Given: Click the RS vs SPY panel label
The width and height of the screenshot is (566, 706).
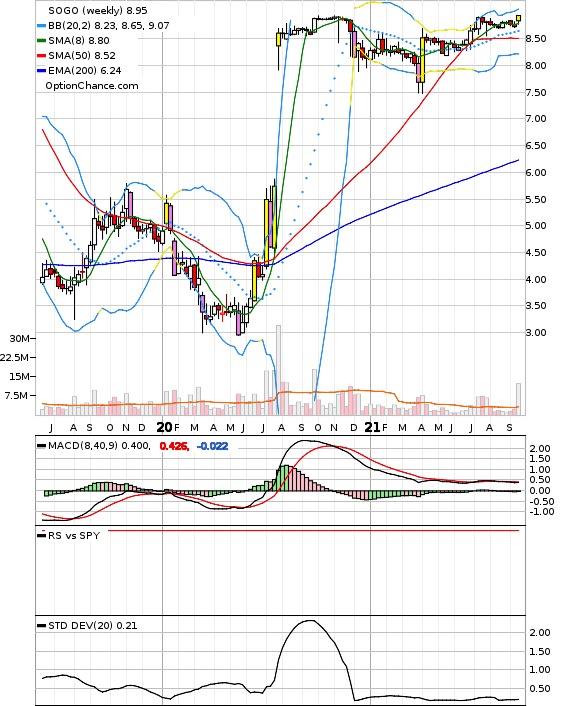Looking at the screenshot, I should (74, 535).
